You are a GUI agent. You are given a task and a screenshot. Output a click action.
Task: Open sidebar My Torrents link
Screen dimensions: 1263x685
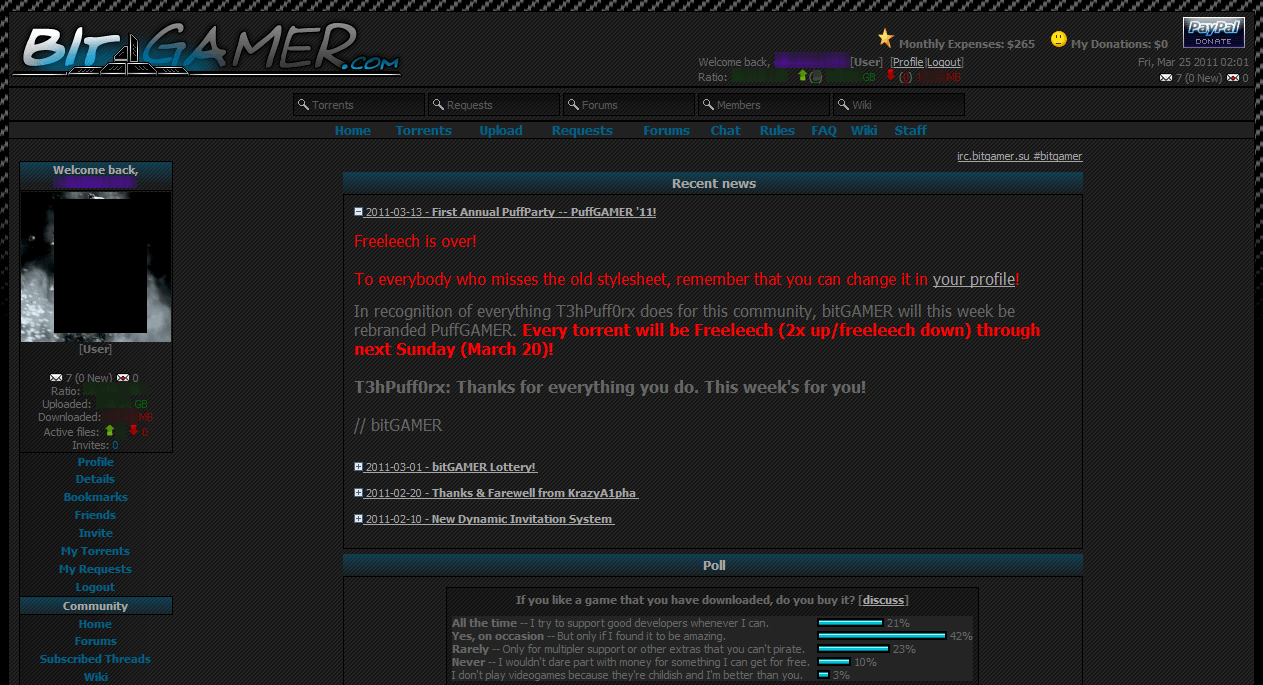pos(96,552)
